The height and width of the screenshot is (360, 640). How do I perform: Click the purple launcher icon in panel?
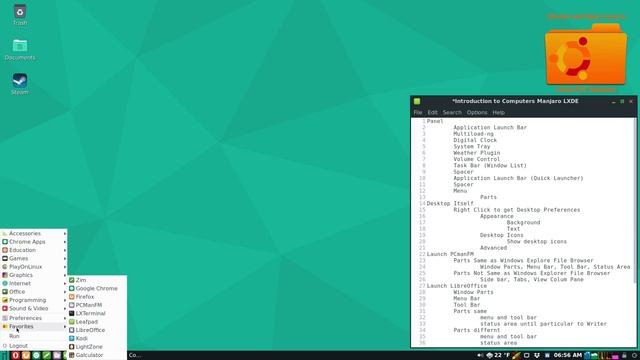pos(57,356)
